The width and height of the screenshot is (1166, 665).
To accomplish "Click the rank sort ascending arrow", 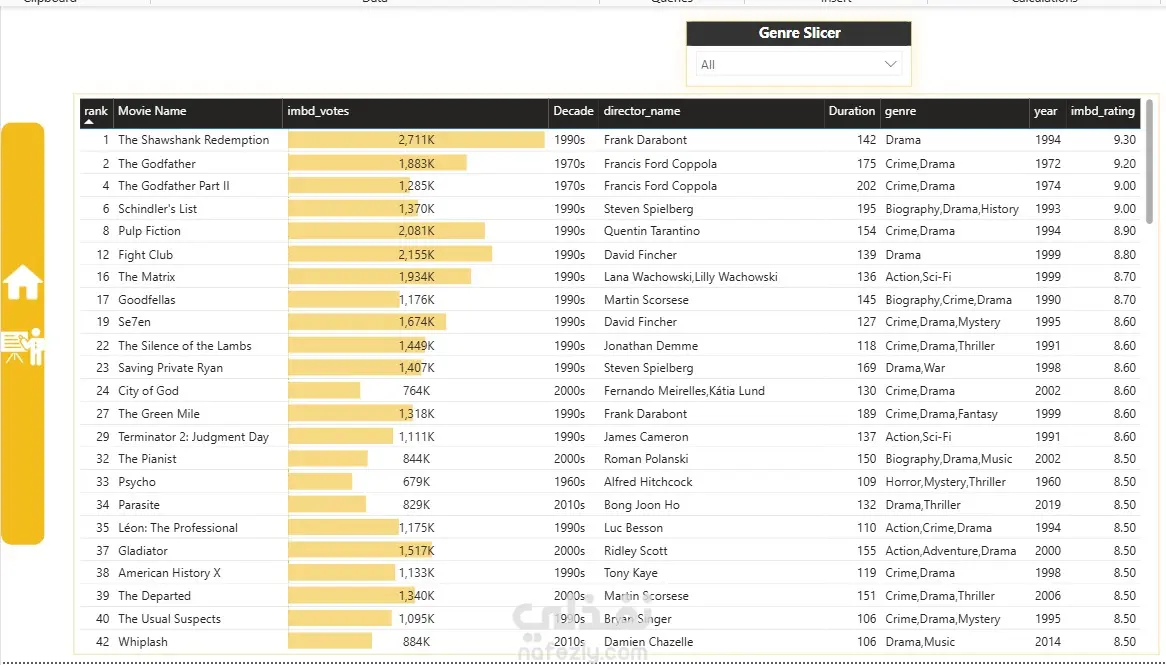I will click(x=89, y=122).
